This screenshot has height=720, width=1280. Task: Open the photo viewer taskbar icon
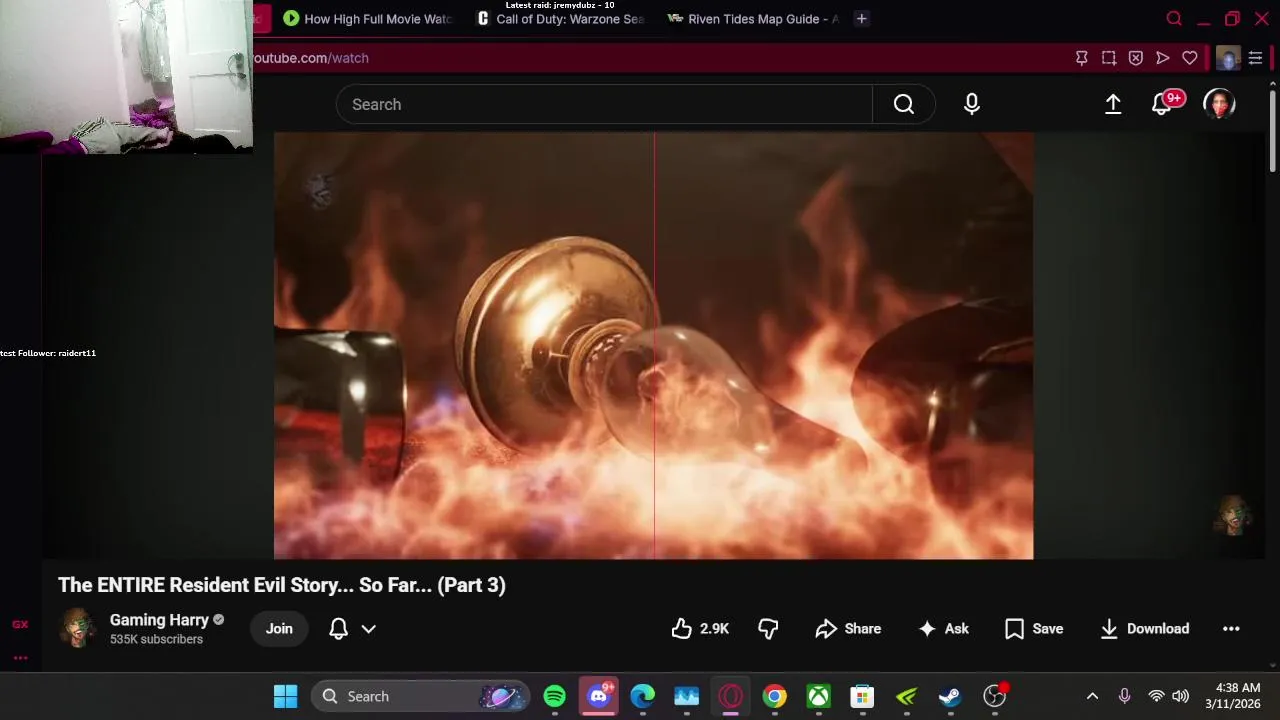coord(687,696)
